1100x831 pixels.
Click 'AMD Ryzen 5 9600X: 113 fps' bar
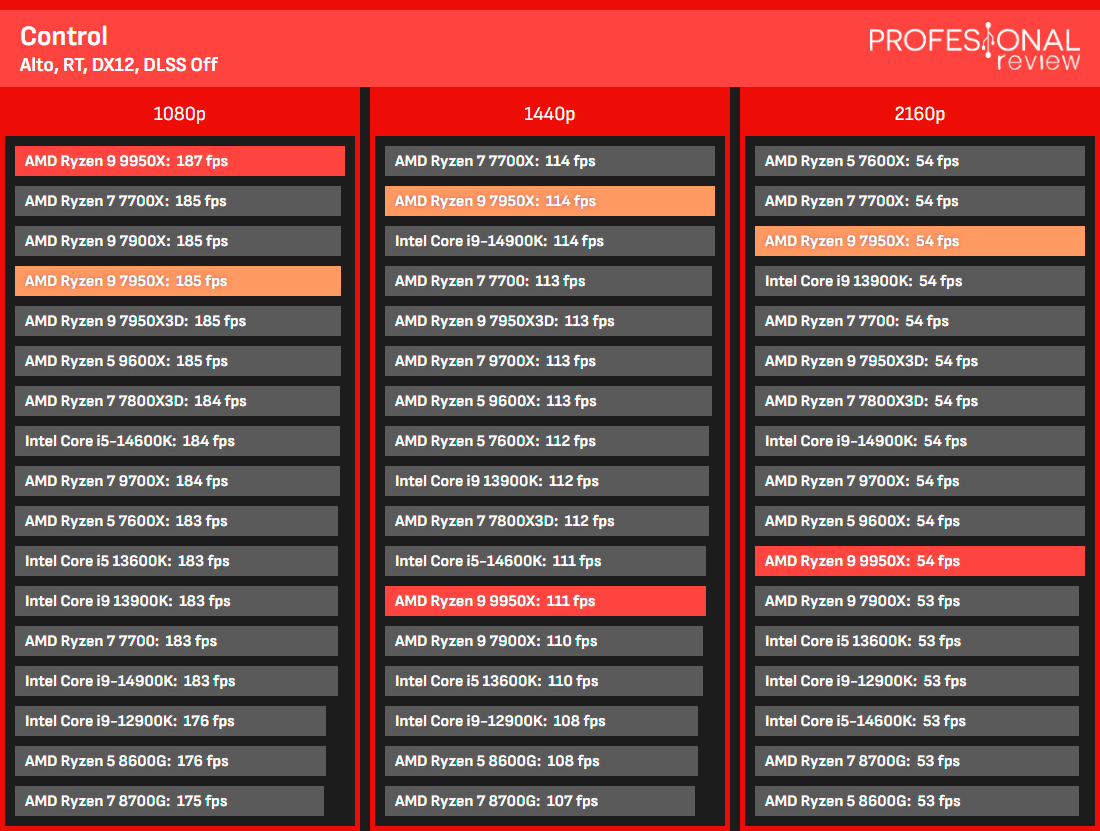click(549, 400)
